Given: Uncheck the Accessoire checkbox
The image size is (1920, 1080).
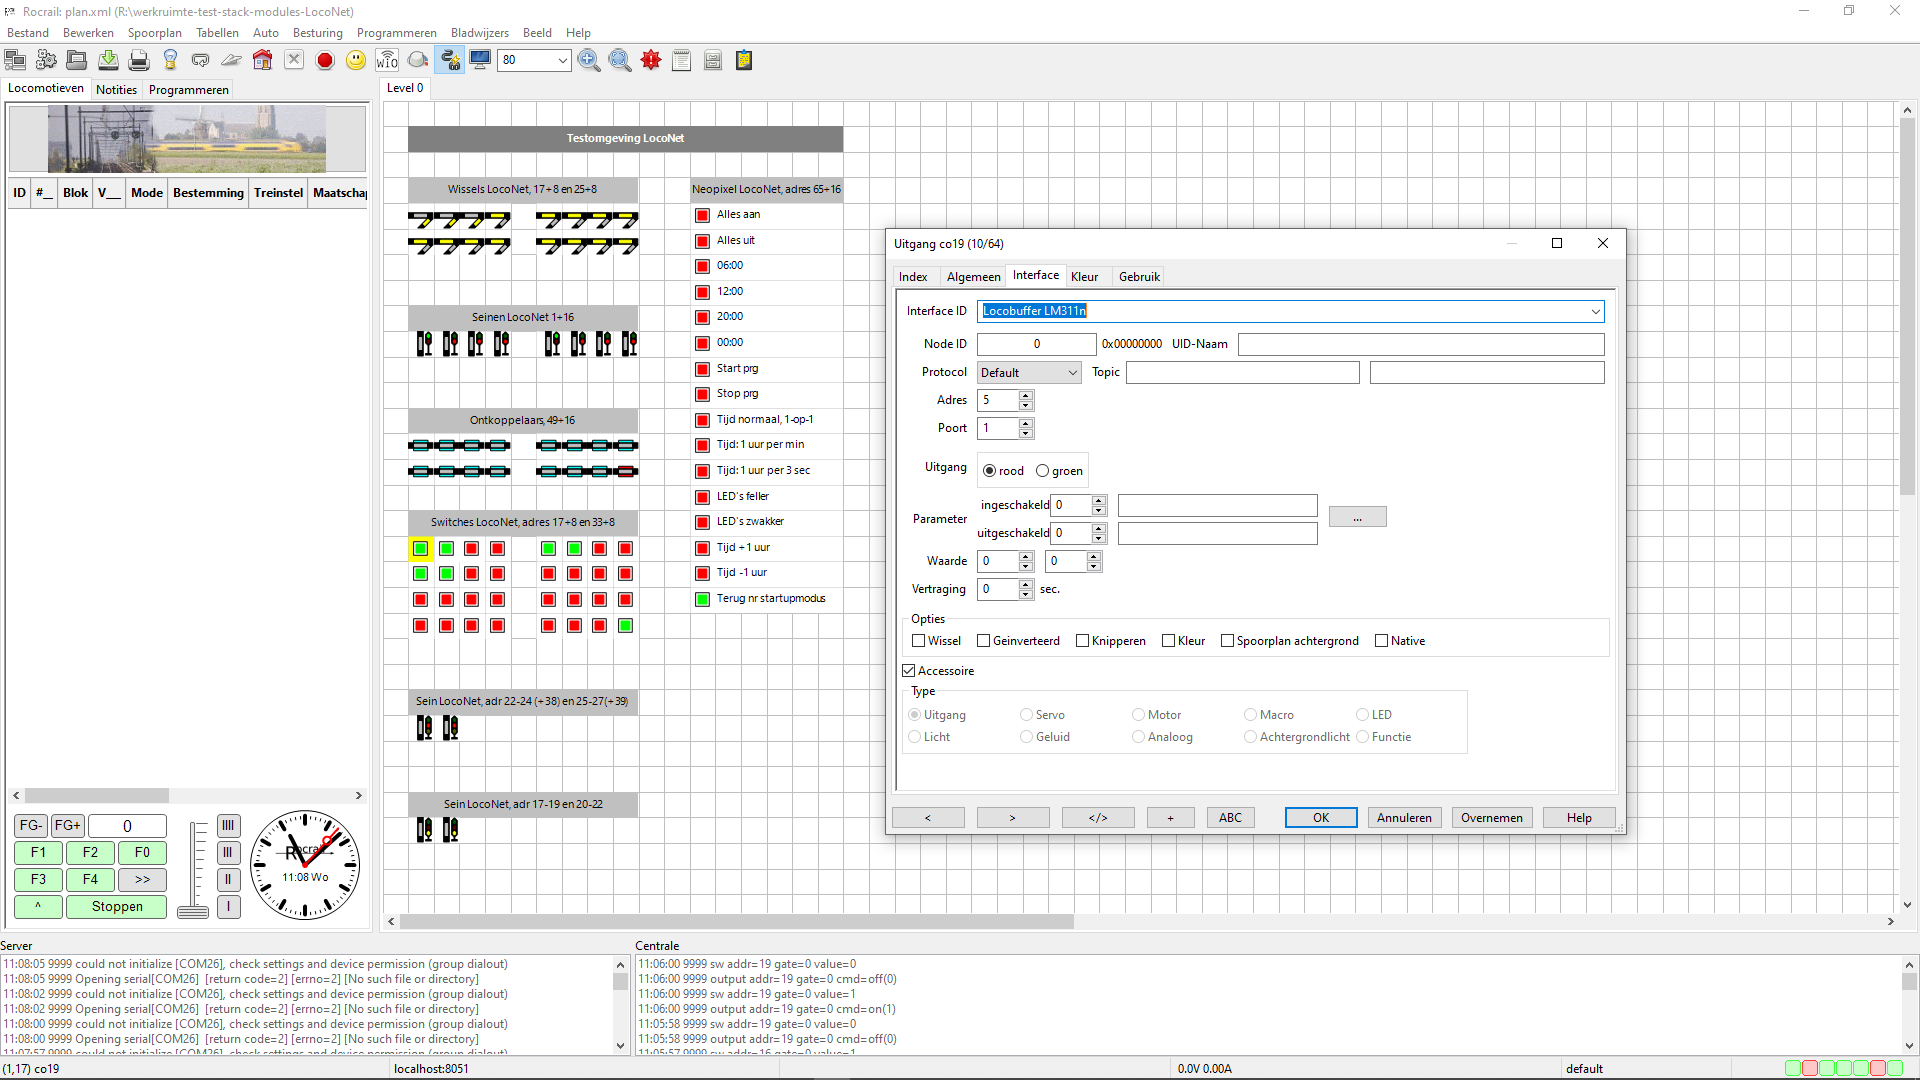Looking at the screenshot, I should click(909, 671).
